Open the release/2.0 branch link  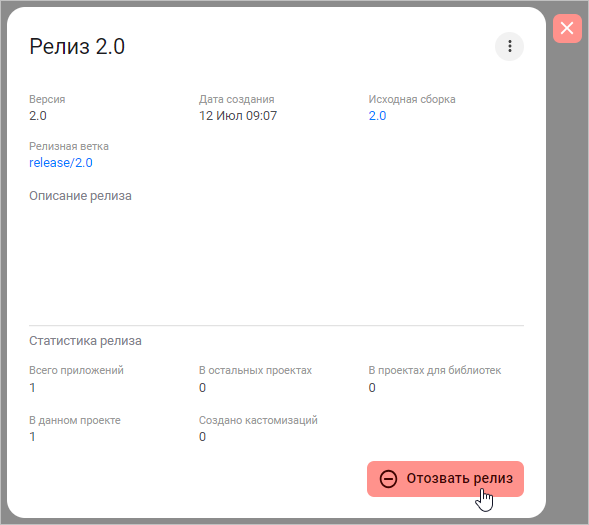coord(61,163)
